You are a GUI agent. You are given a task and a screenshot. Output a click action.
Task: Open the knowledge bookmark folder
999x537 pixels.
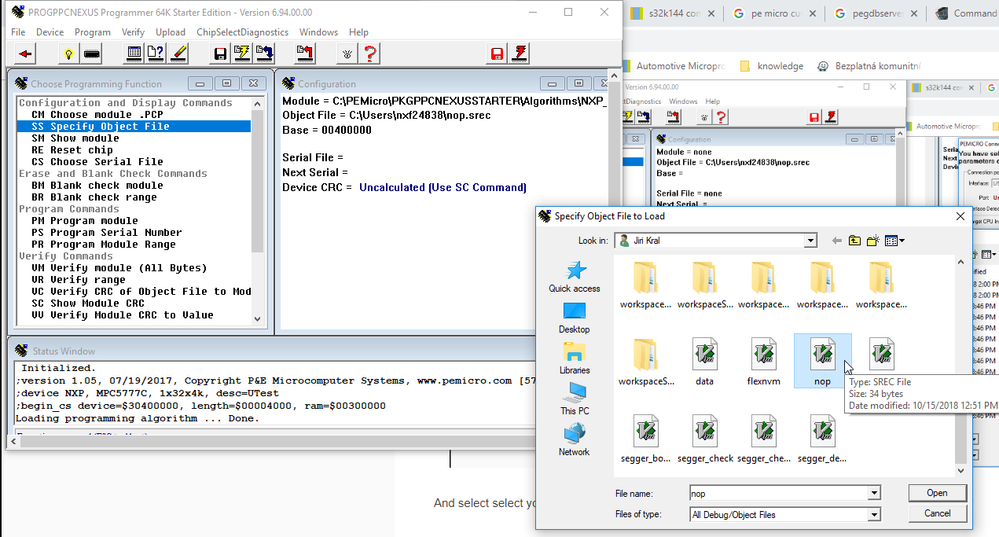(772, 66)
